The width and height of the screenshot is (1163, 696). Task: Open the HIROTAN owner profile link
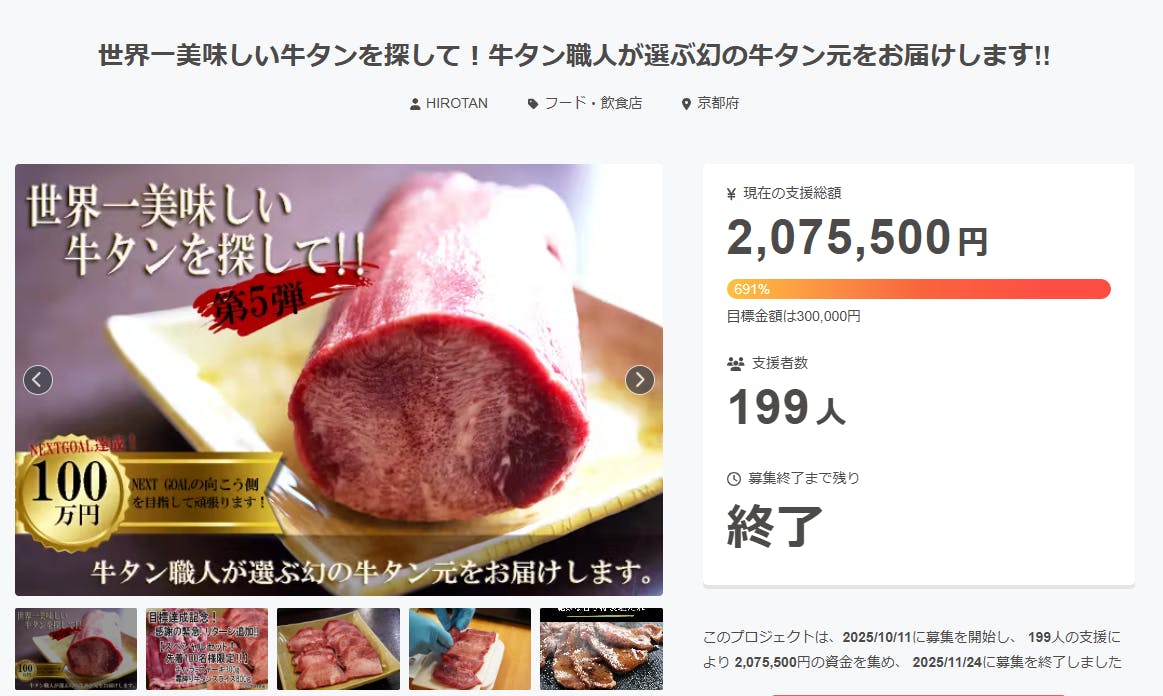pos(457,103)
